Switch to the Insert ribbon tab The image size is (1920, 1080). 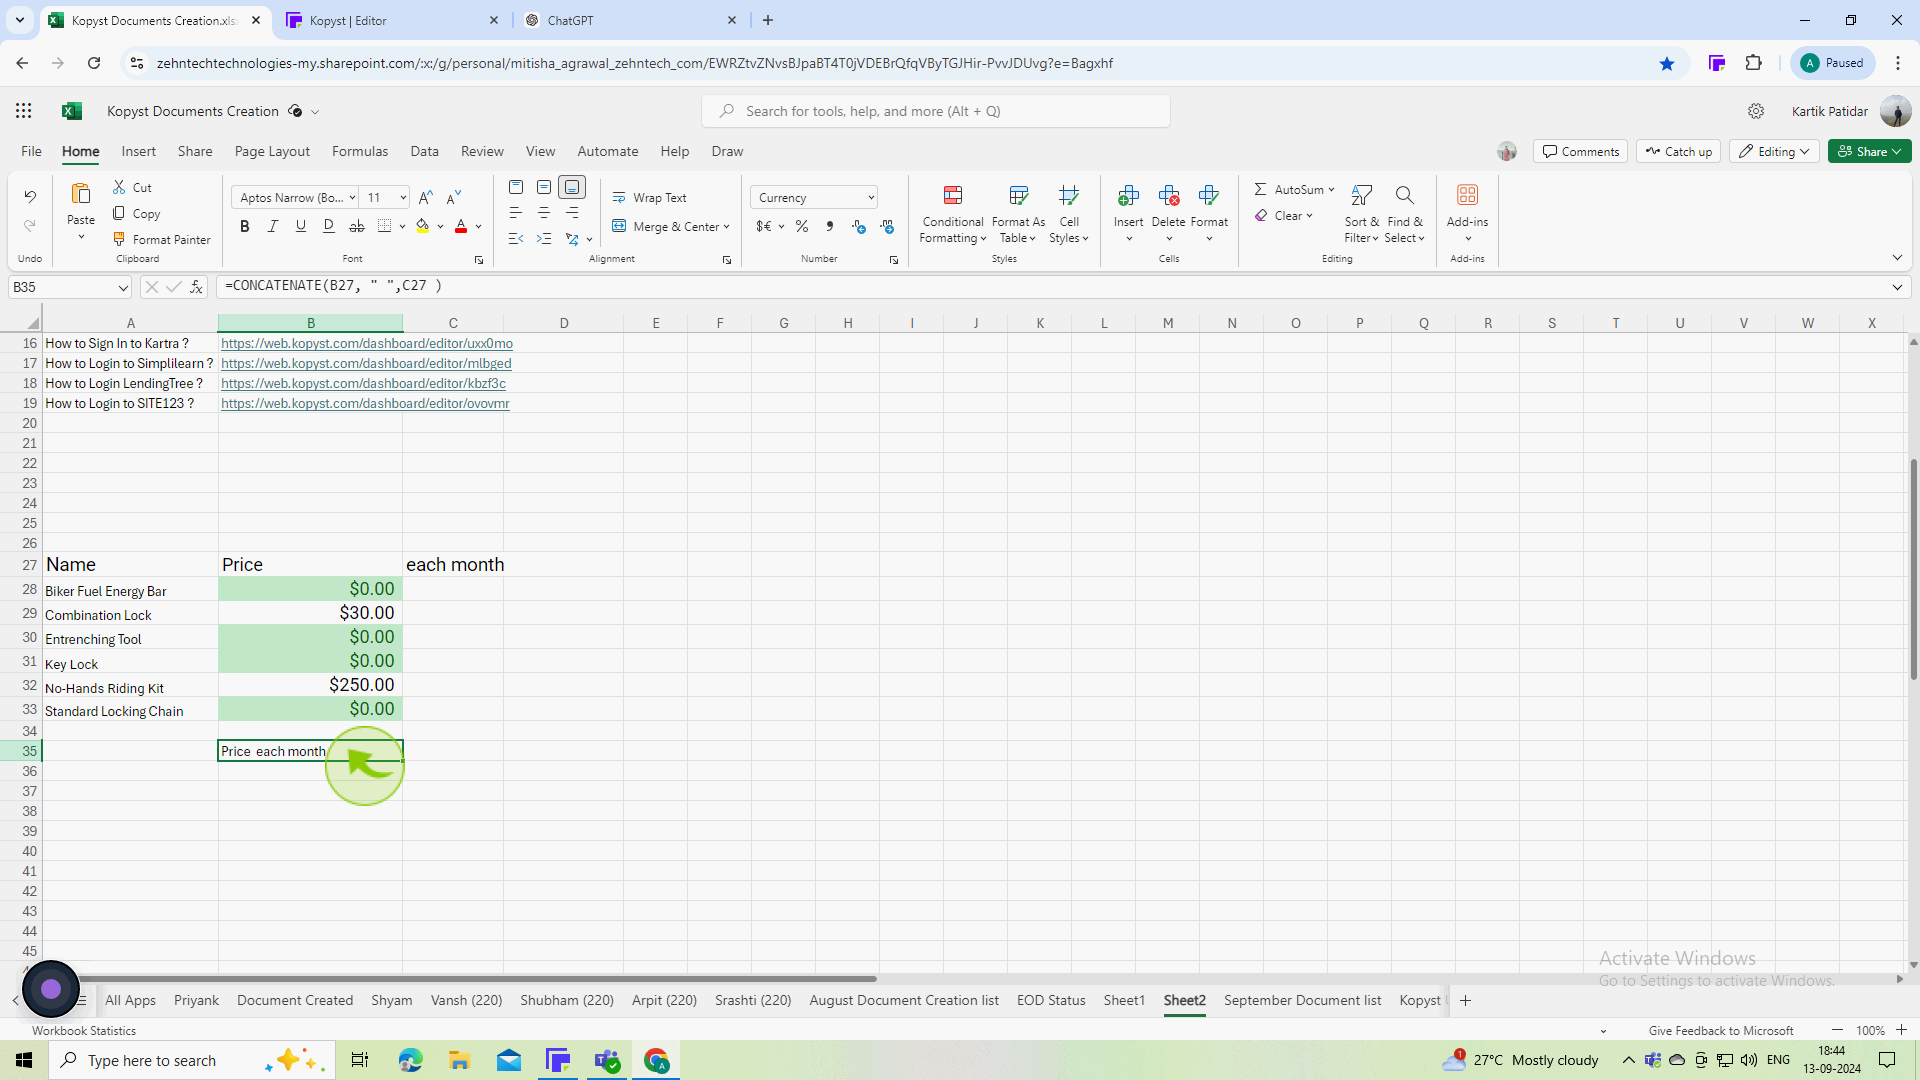(139, 152)
